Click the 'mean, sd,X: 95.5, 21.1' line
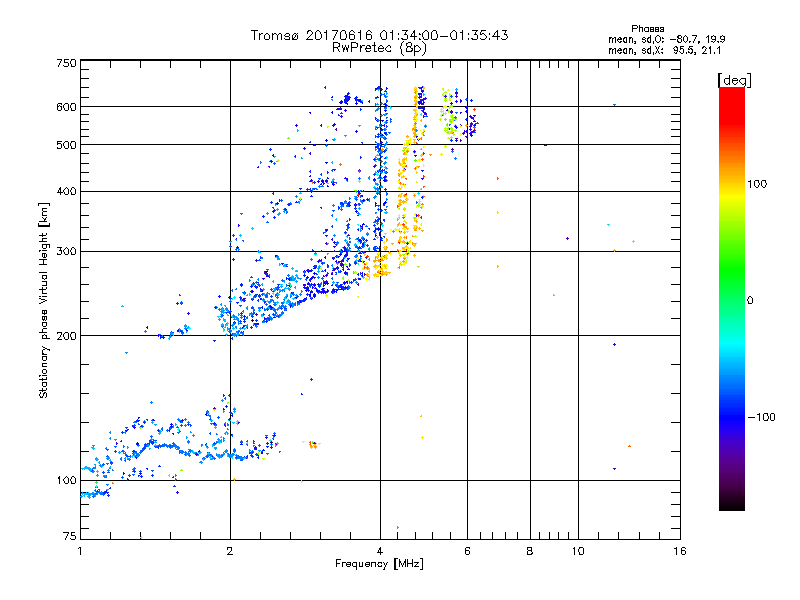The image size is (800, 600). pyautogui.click(x=665, y=51)
